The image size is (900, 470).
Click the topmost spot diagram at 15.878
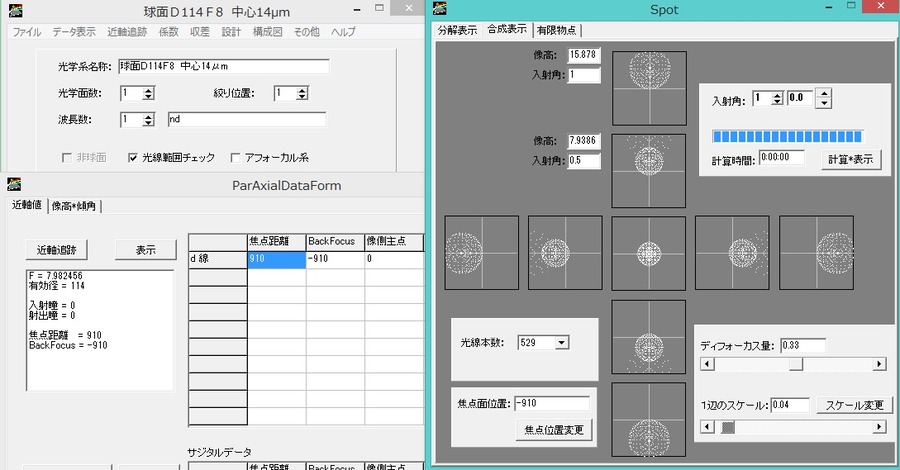[x=649, y=88]
